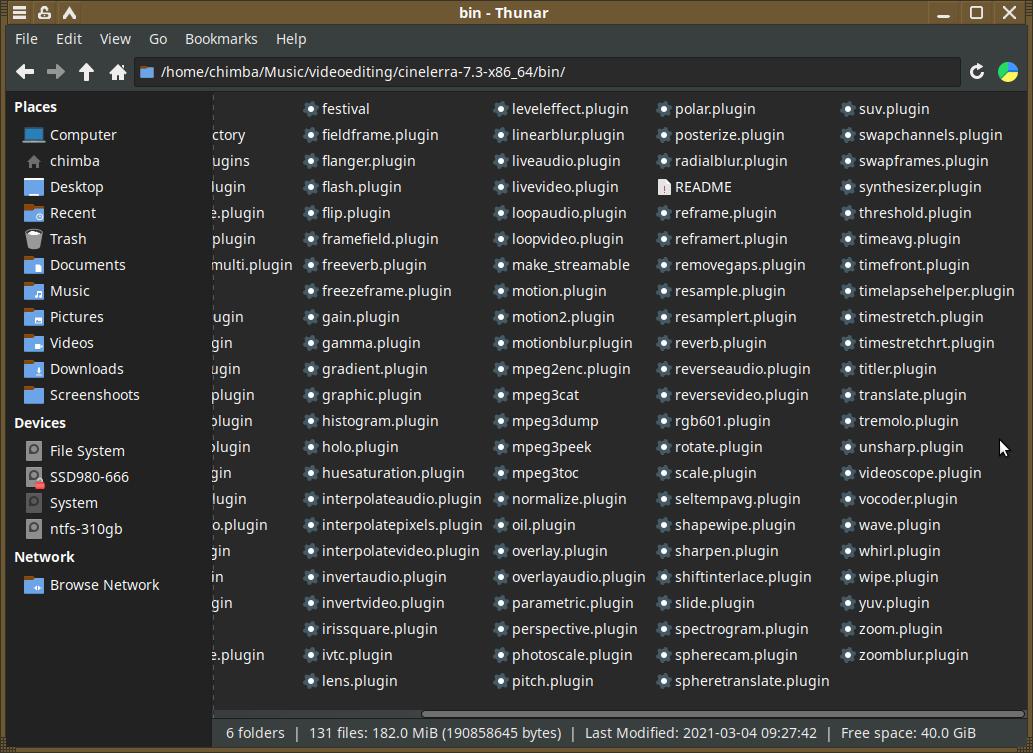Go back with the left arrow button
This screenshot has height=753, width=1033.
25,72
